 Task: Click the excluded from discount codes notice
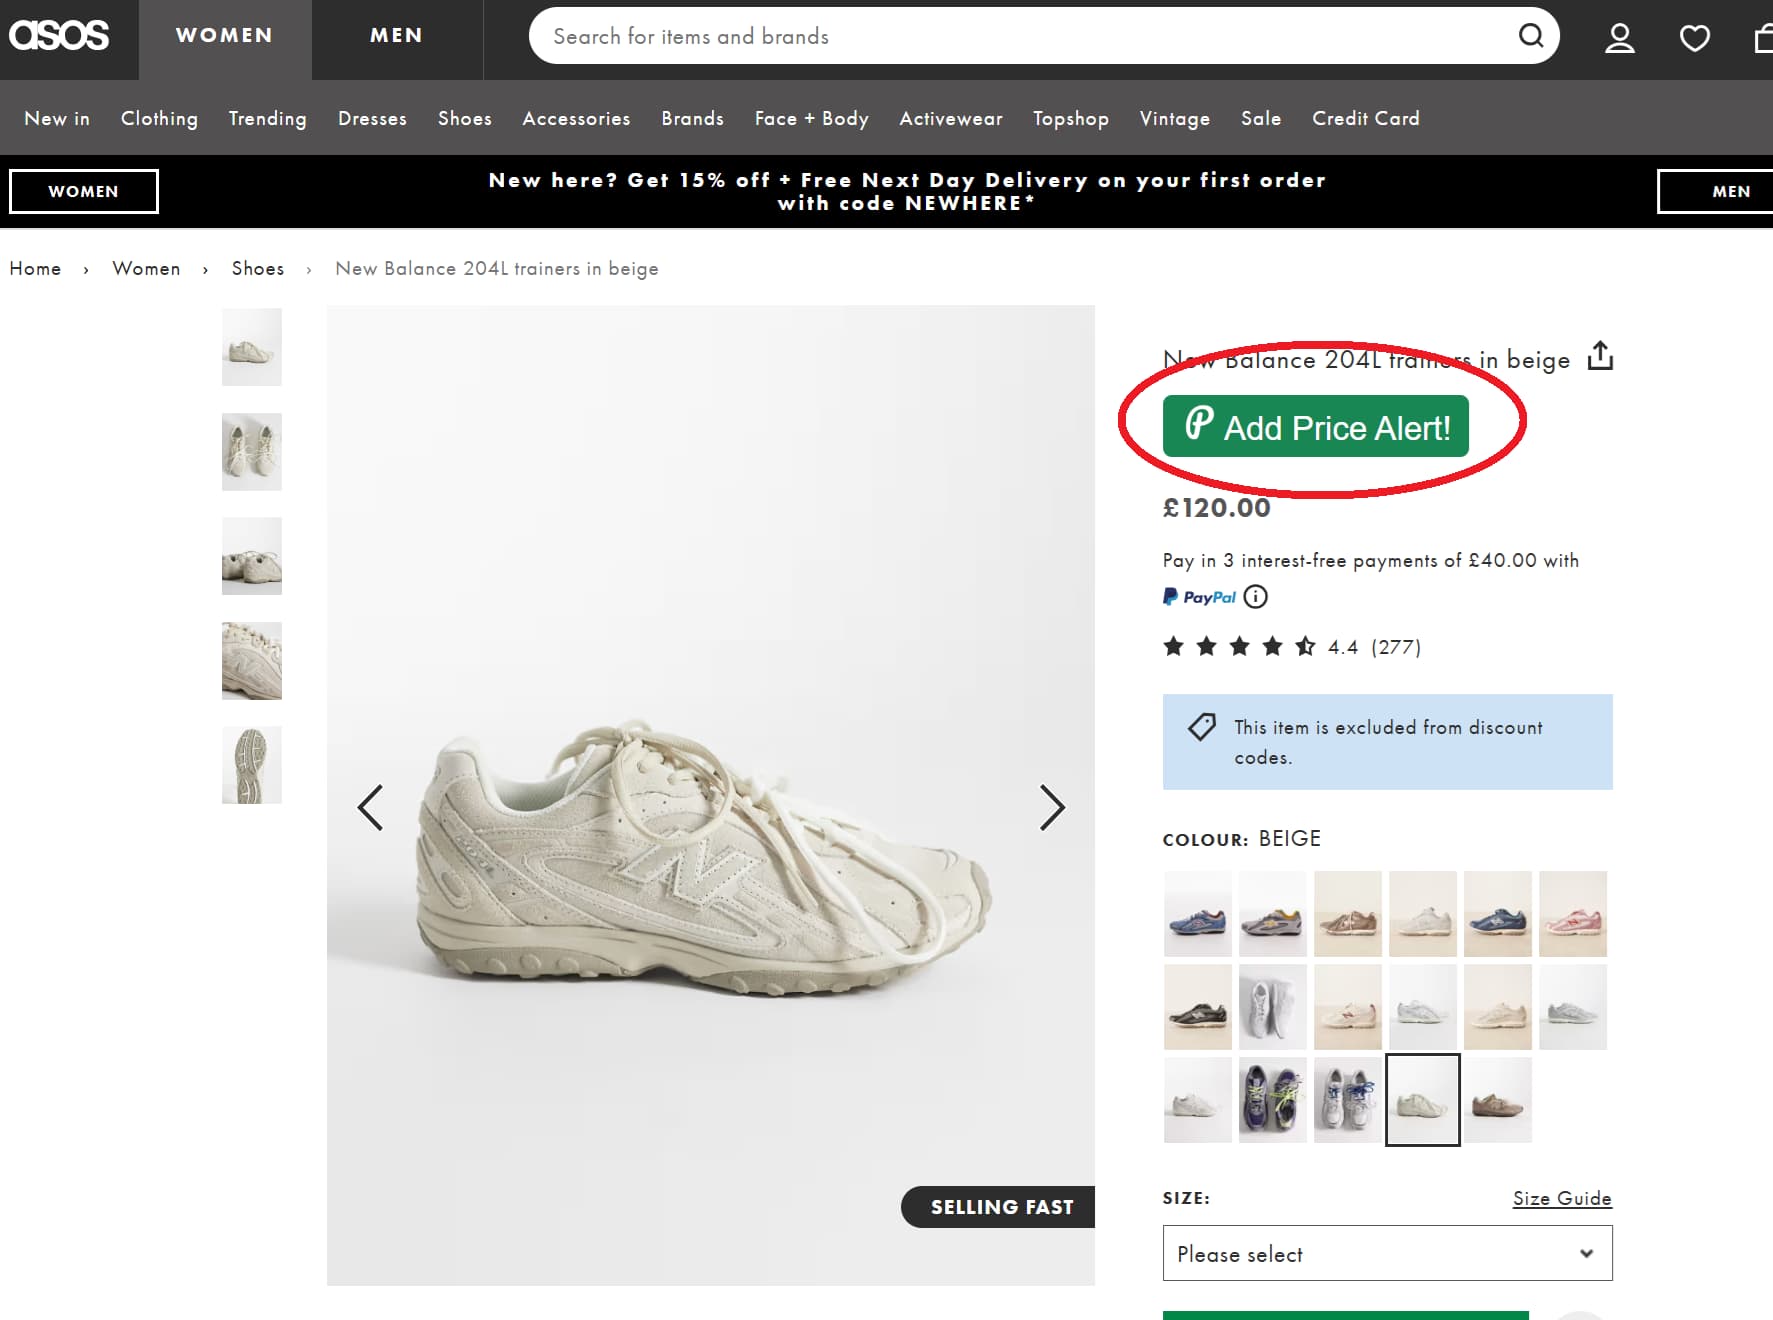coord(1387,742)
